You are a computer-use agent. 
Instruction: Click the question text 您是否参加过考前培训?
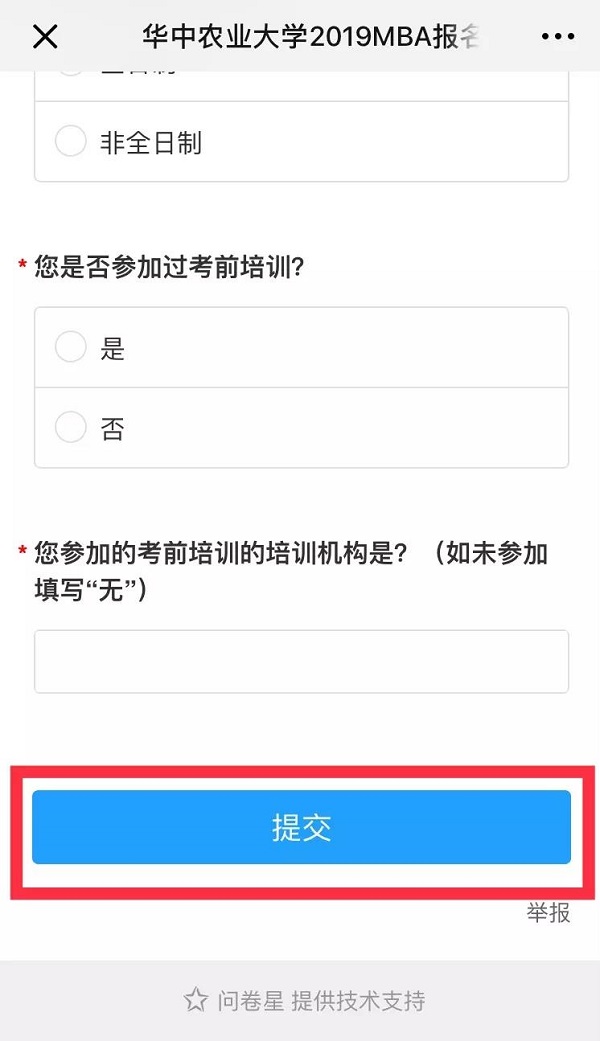169,267
